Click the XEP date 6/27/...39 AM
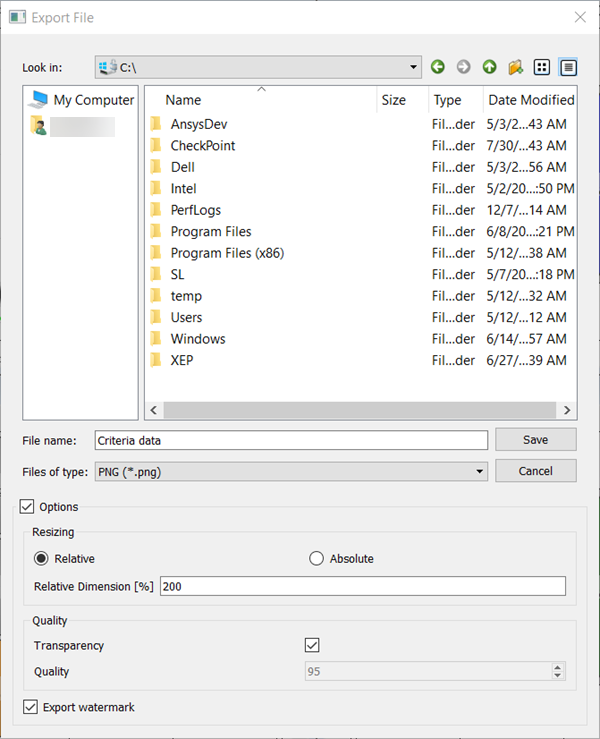 (x=526, y=360)
